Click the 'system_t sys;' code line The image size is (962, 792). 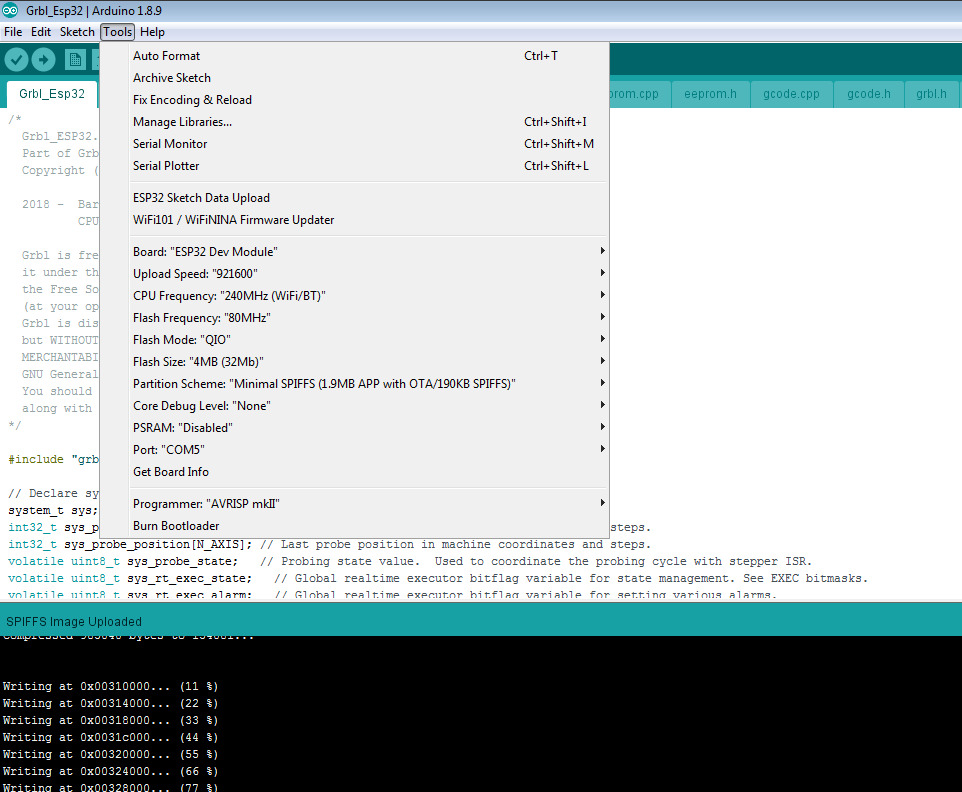[x=53, y=510]
